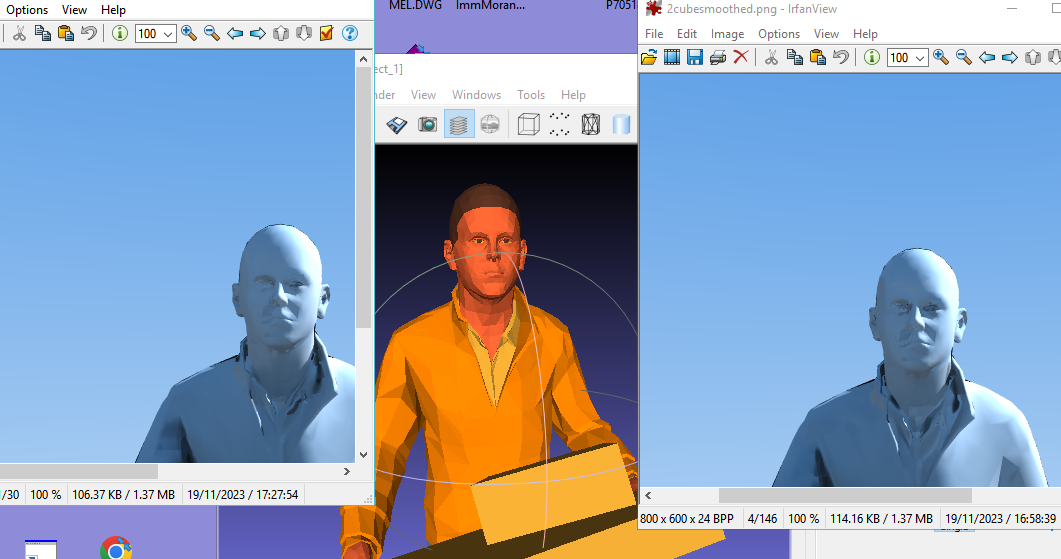Take a snapshot with MeshLab camera icon

coord(428,124)
